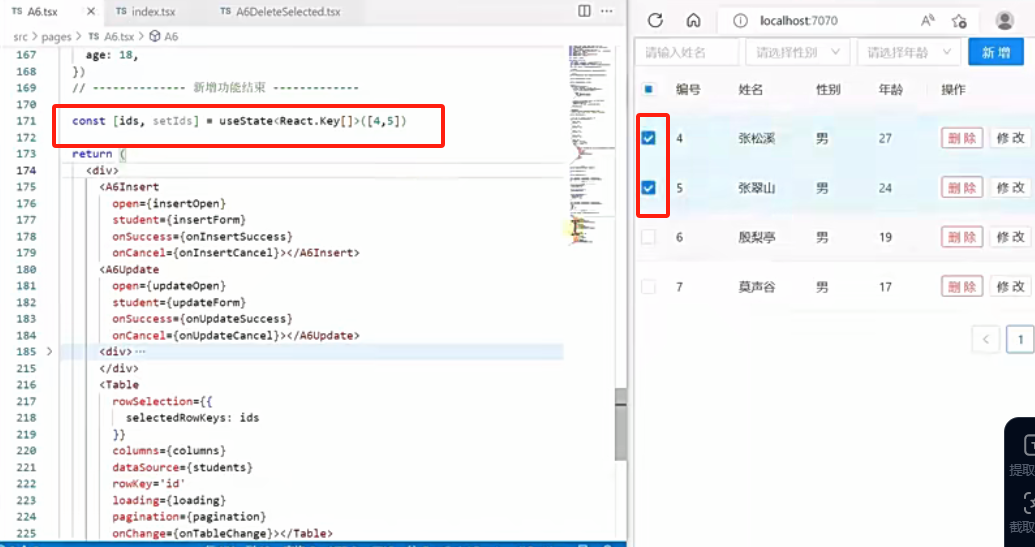Edit the 张松溪 row with 修改

pyautogui.click(x=1011, y=138)
